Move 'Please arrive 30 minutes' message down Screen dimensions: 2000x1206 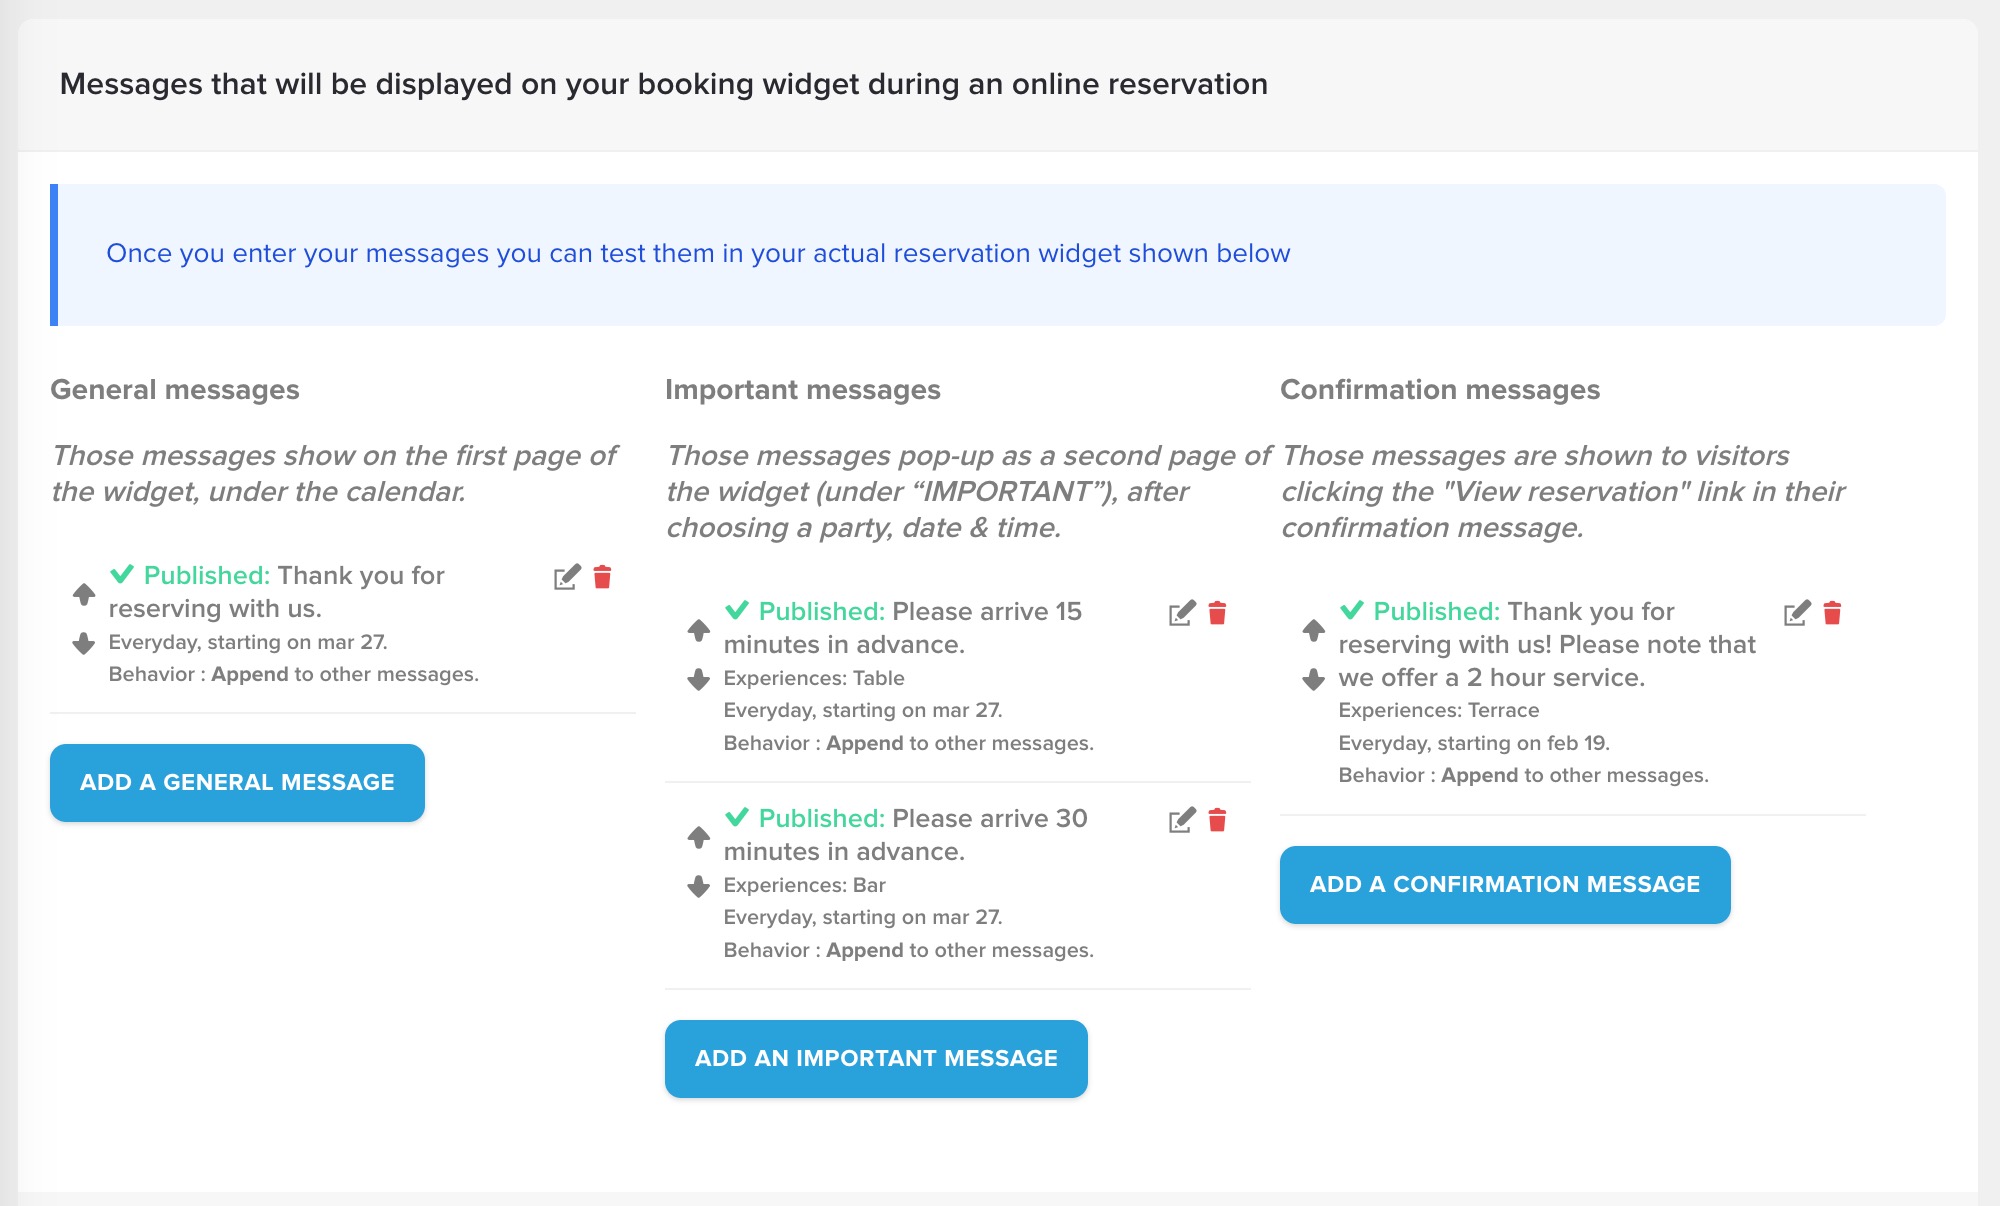coord(699,886)
